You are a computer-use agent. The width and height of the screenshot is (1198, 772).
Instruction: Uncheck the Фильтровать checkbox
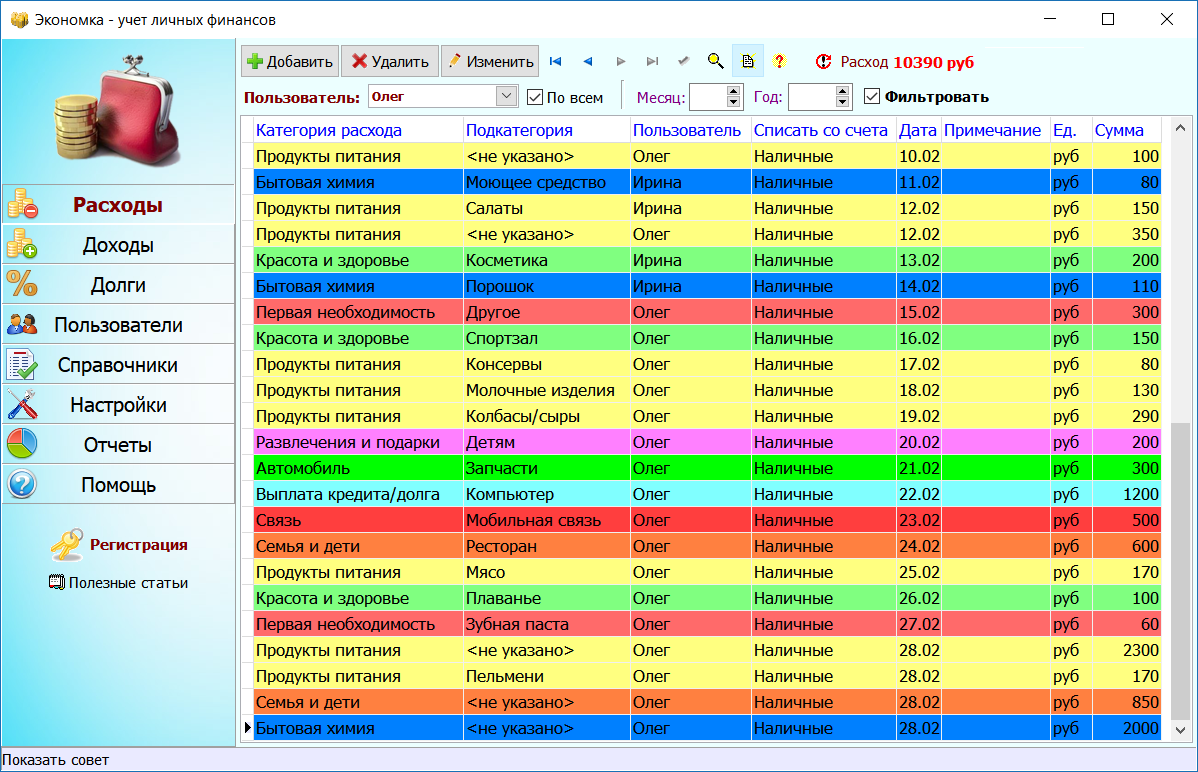[872, 97]
